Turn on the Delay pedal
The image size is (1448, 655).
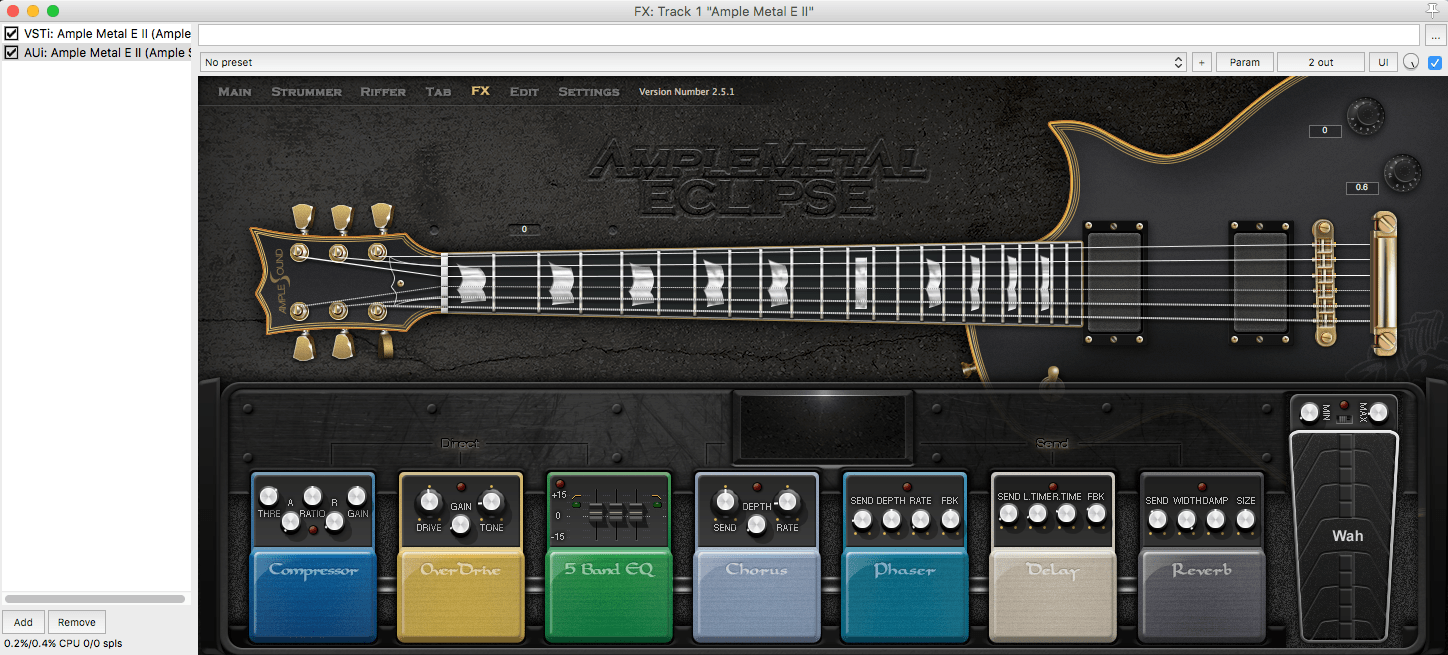(x=1052, y=596)
